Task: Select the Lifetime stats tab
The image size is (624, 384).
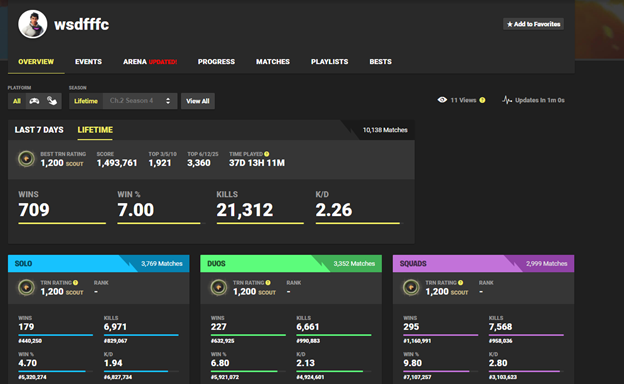Action: (95, 130)
